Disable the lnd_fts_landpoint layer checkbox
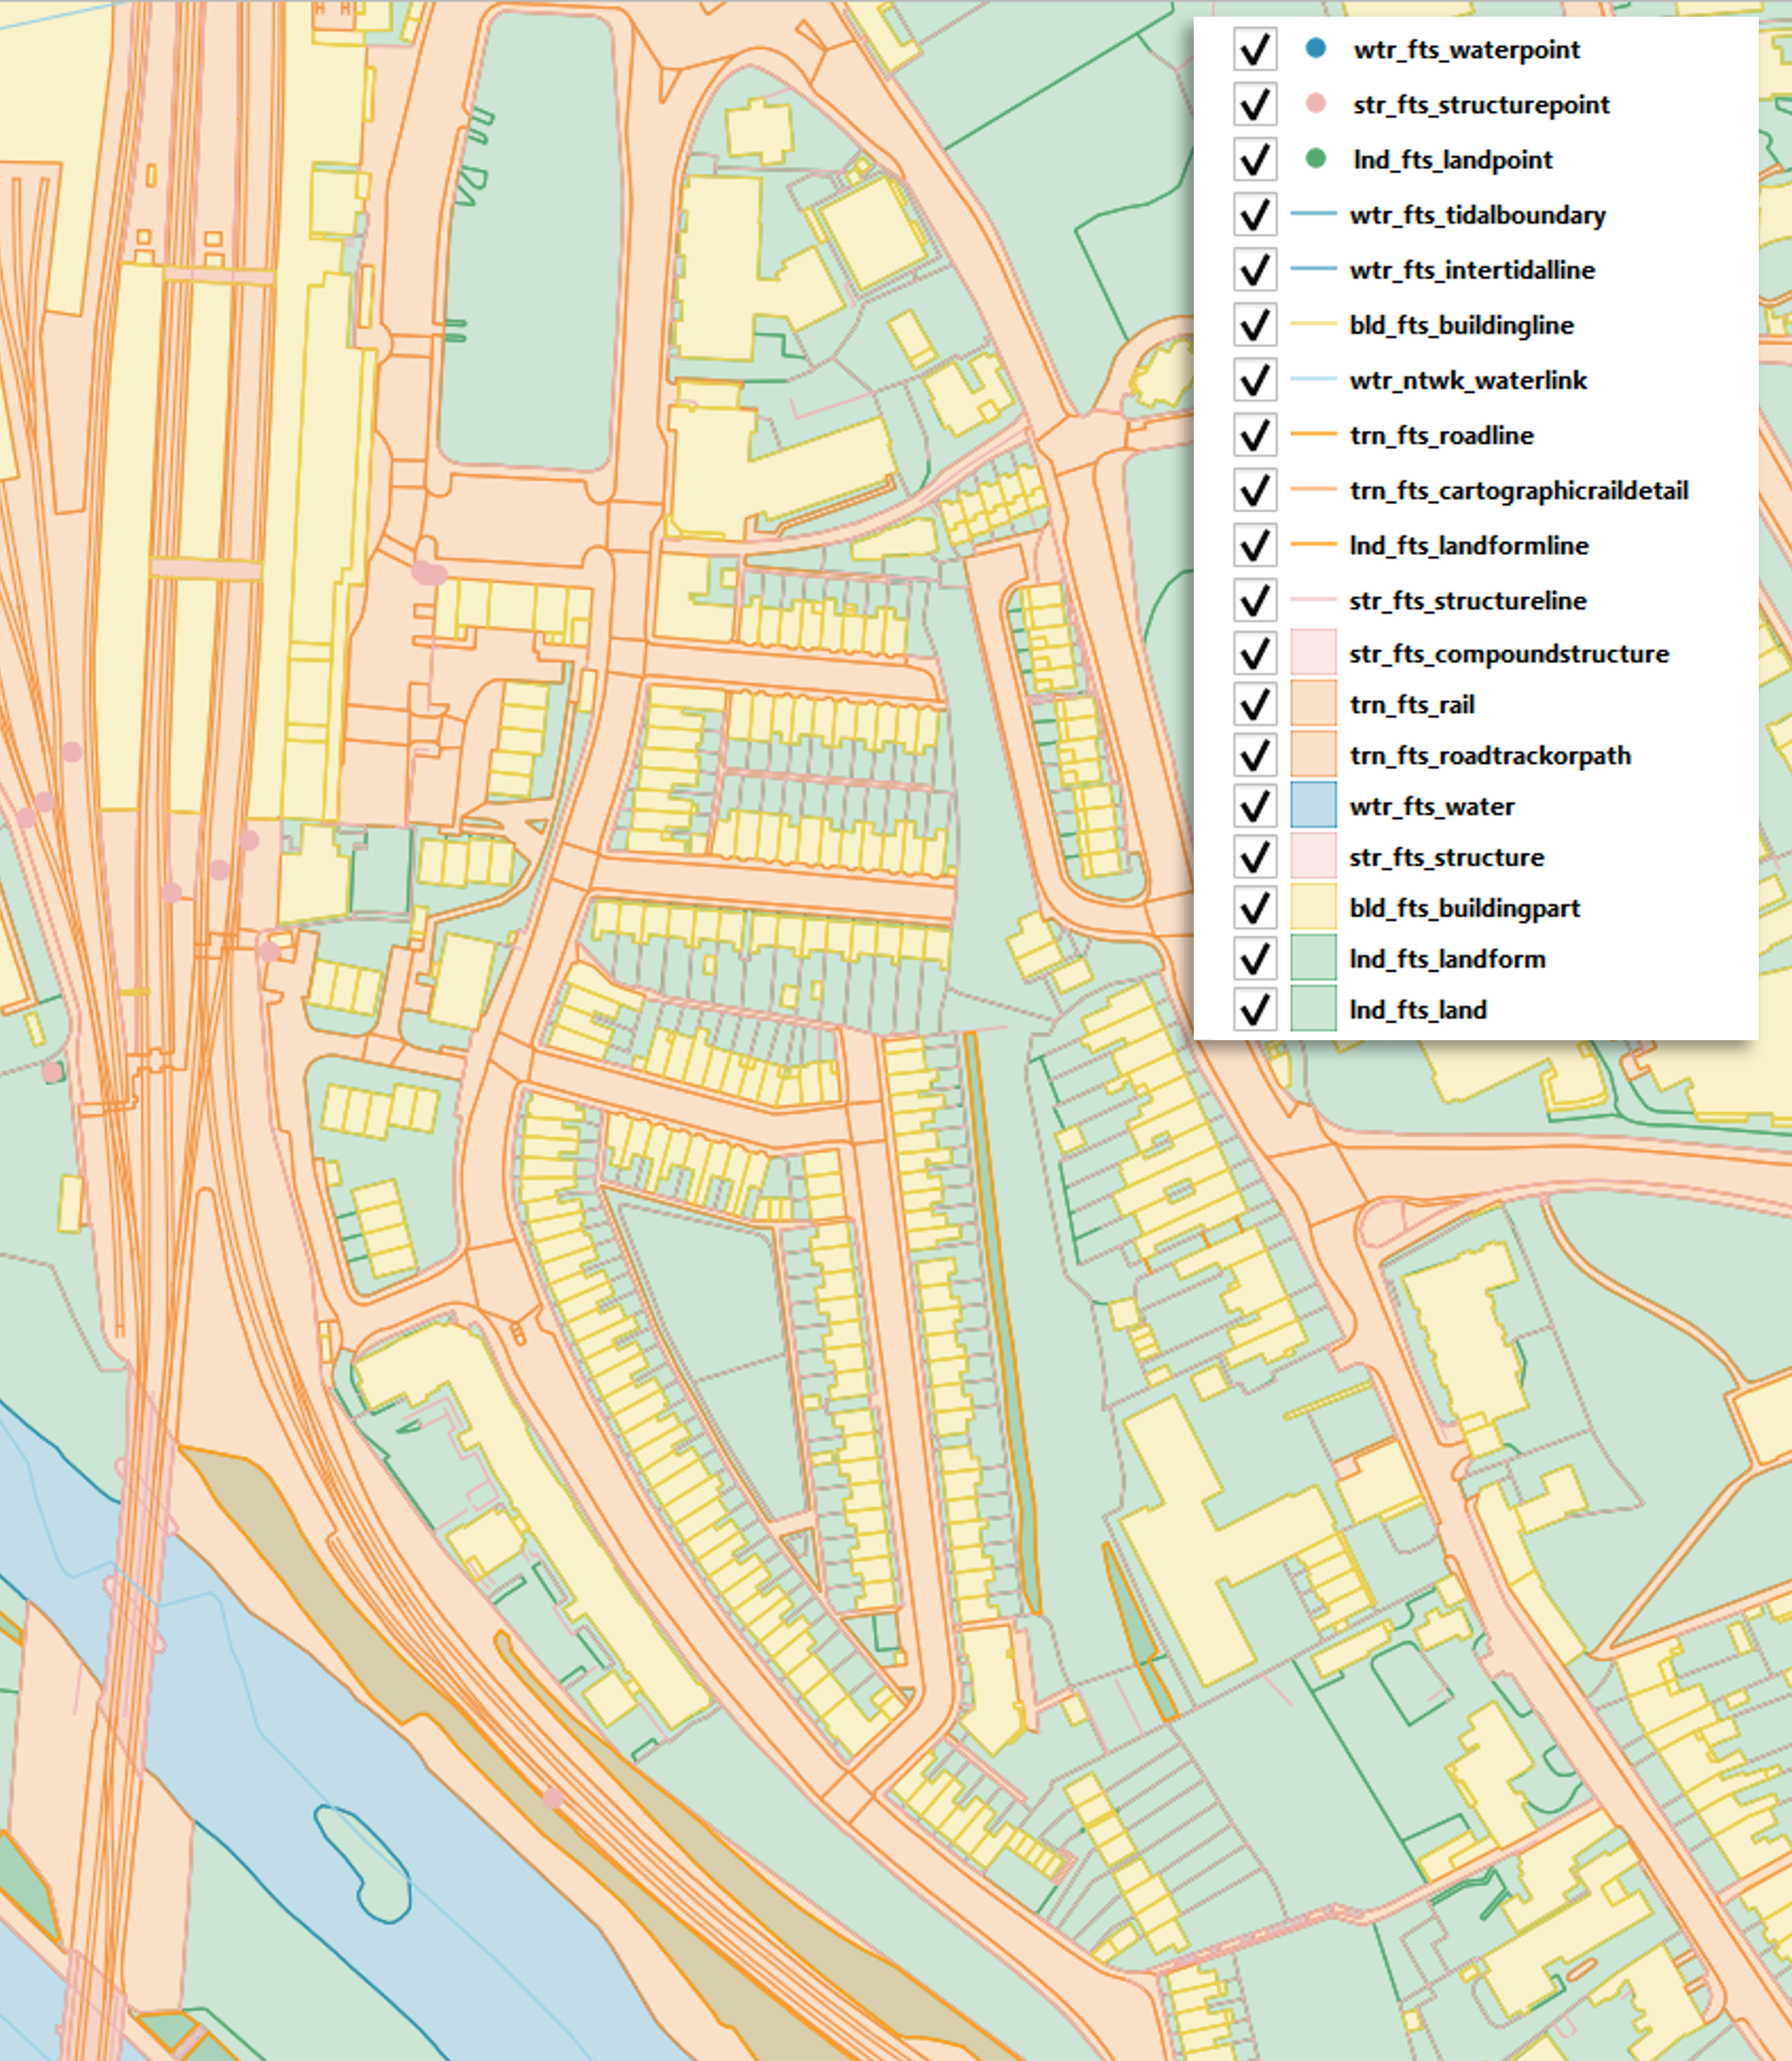Viewport: 1792px width, 2061px height. click(1254, 159)
